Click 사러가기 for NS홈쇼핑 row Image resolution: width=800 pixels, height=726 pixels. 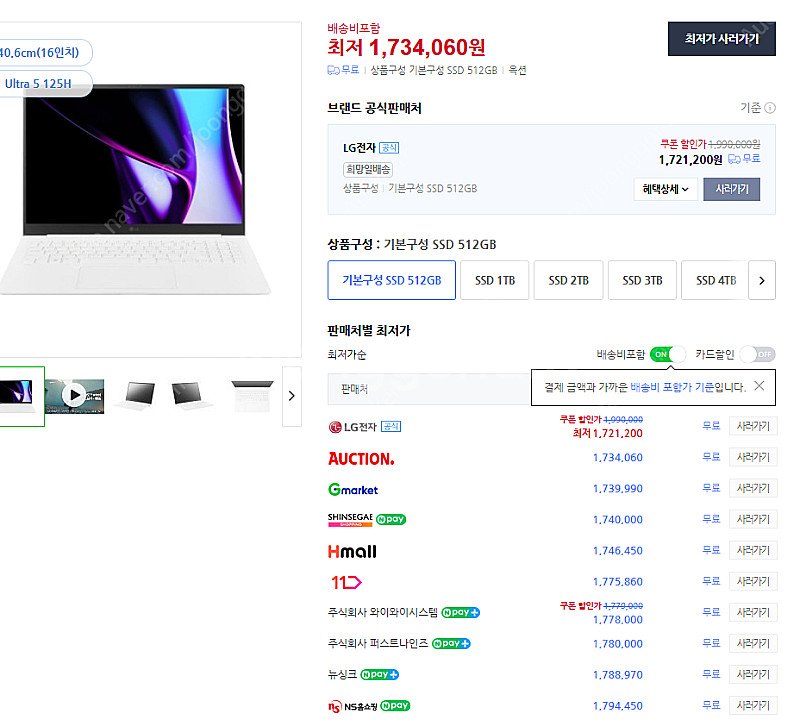point(753,706)
